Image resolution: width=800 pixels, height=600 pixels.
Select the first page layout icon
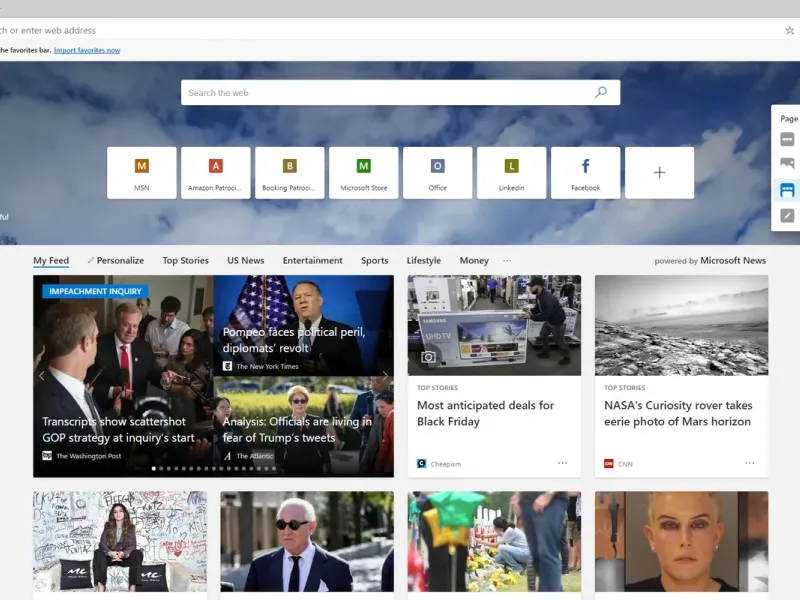pos(787,139)
